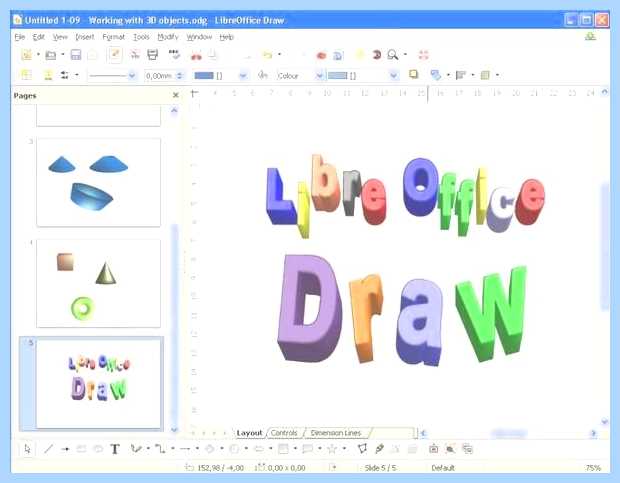Expand the New document dropdown arrow
The height and width of the screenshot is (483, 620).
(x=38, y=55)
